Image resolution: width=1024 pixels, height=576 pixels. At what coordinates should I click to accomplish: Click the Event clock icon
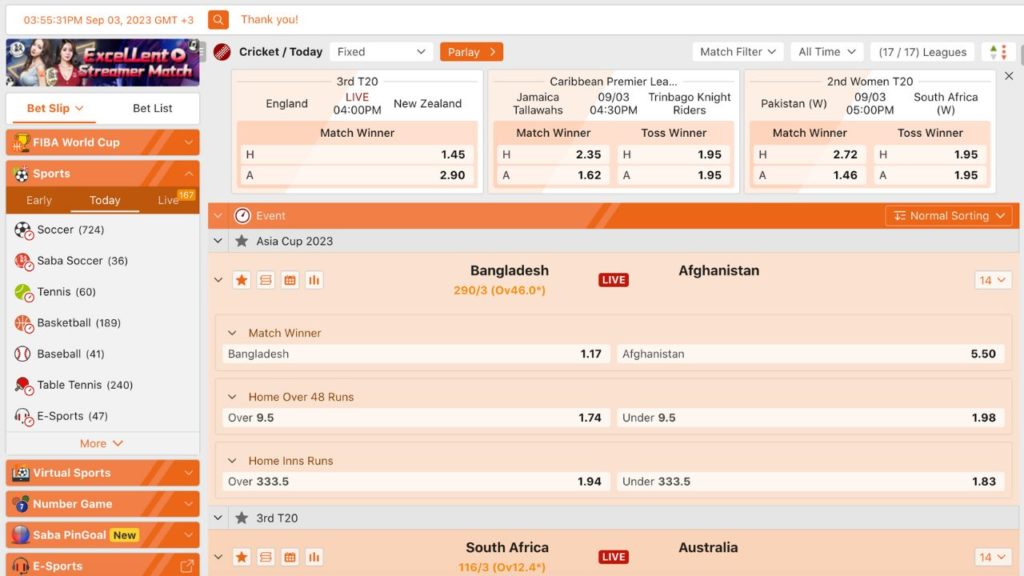point(242,216)
